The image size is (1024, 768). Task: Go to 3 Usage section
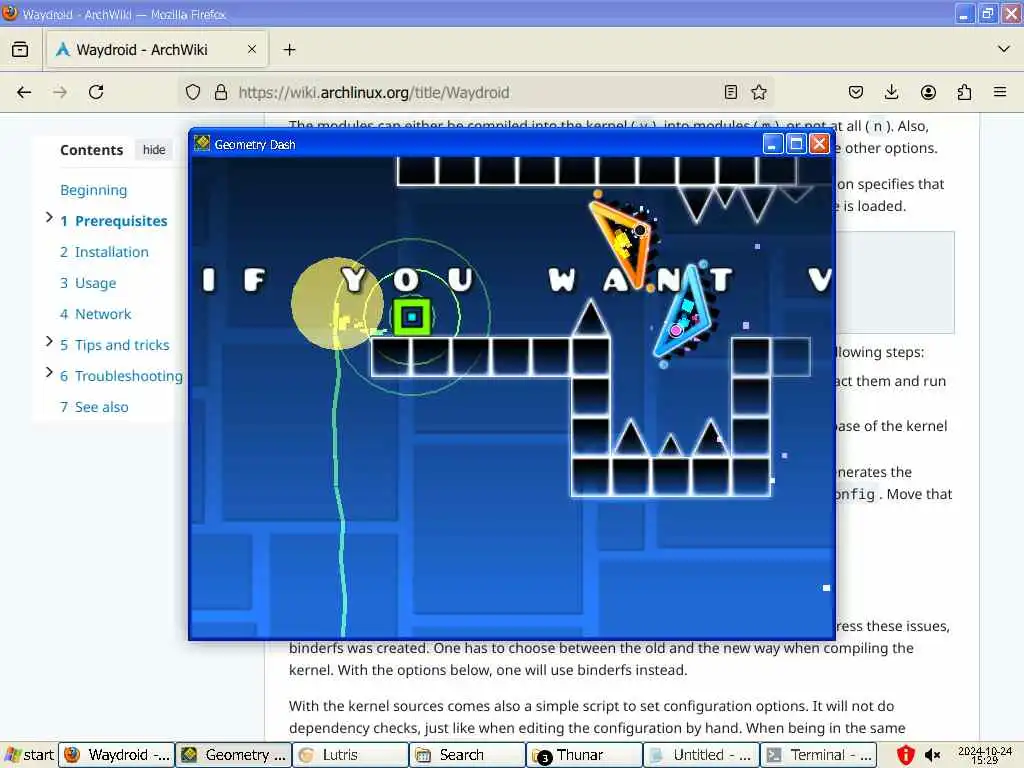point(88,283)
